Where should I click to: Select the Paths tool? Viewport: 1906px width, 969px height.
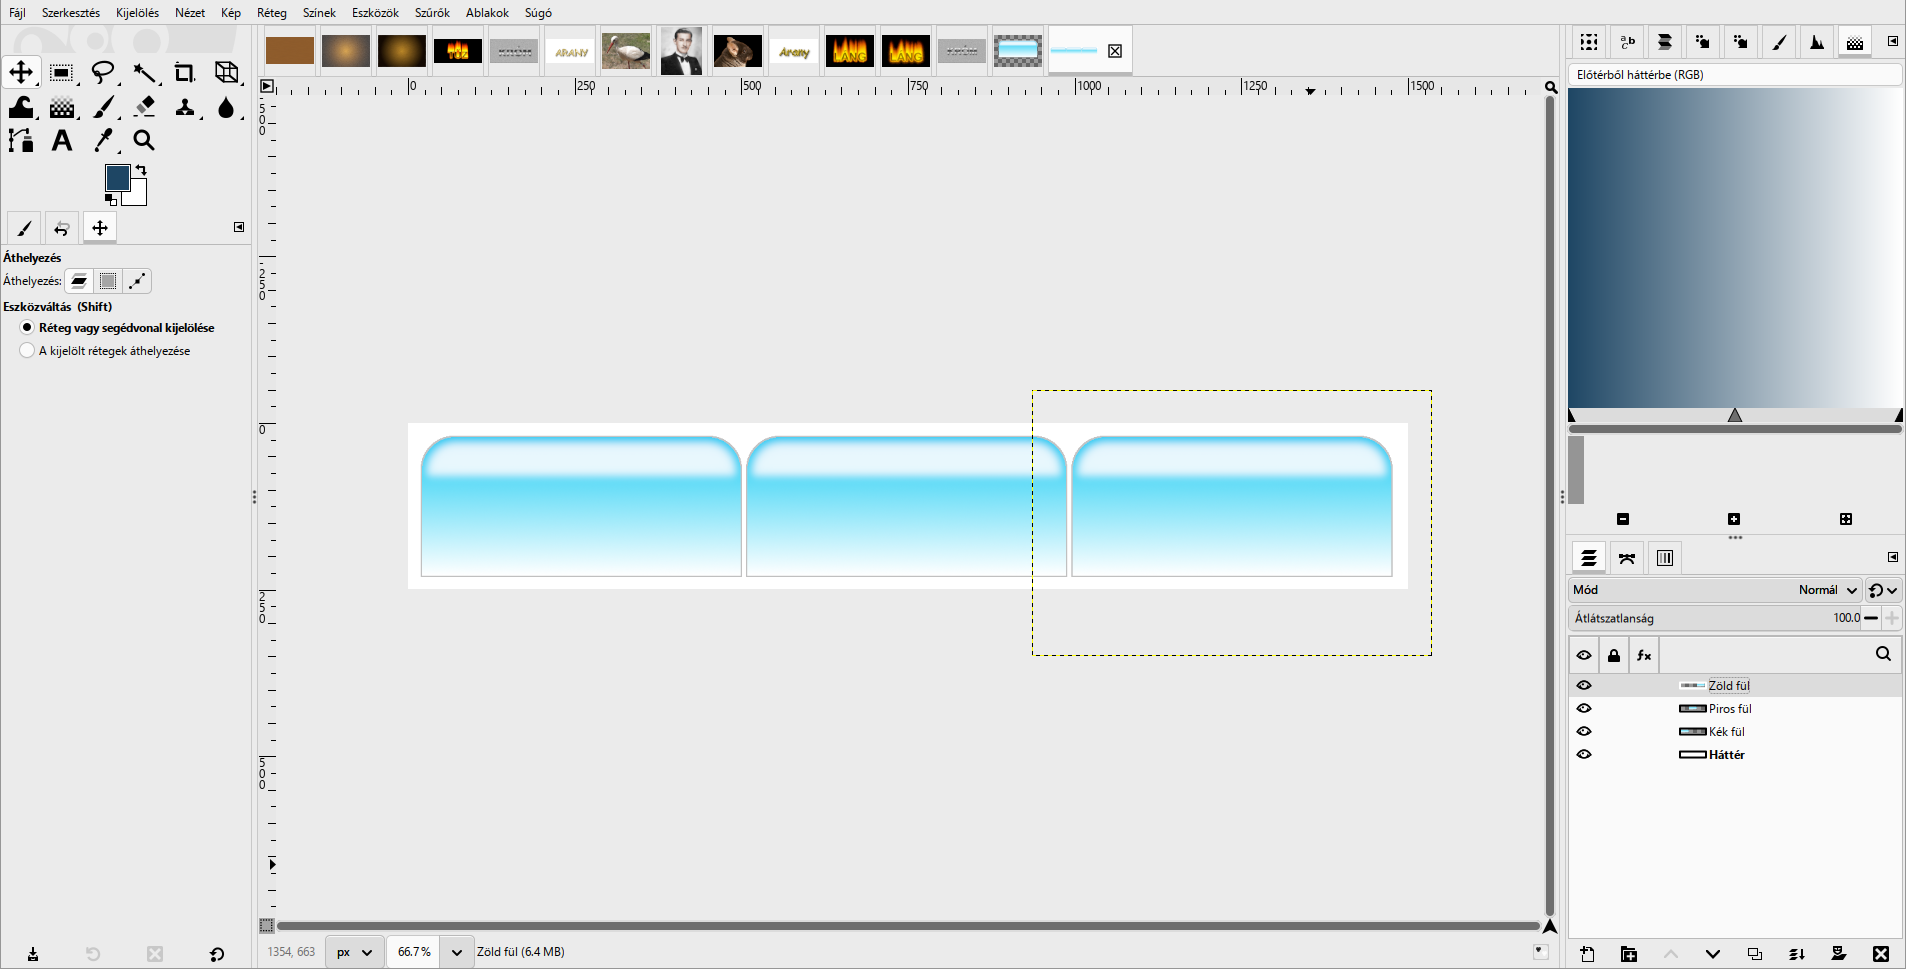21,141
